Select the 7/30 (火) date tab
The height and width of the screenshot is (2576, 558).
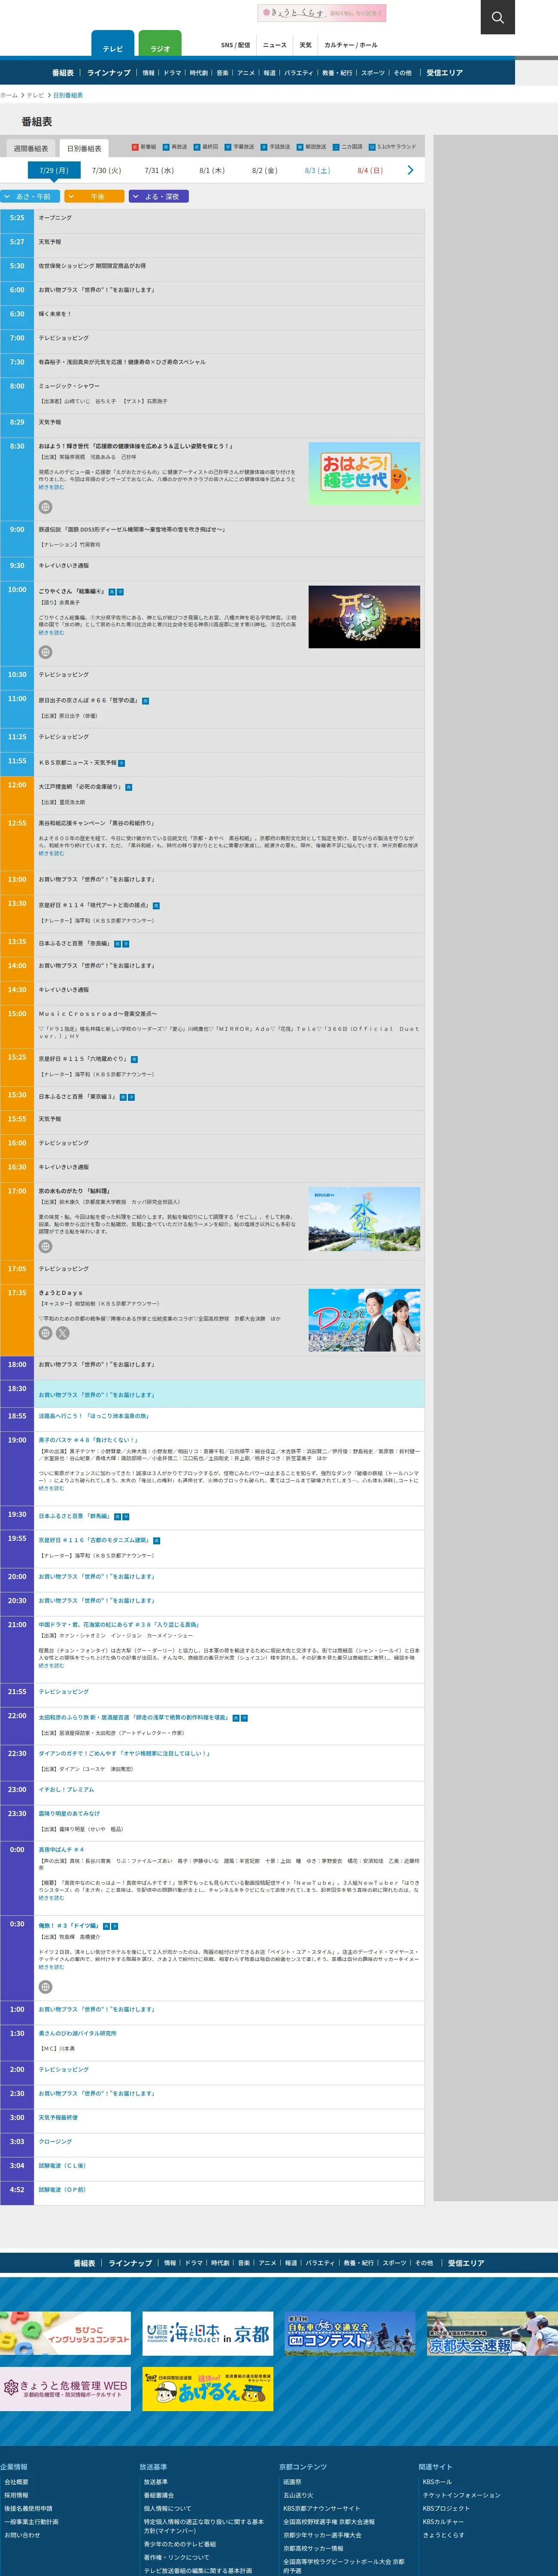[x=106, y=171]
